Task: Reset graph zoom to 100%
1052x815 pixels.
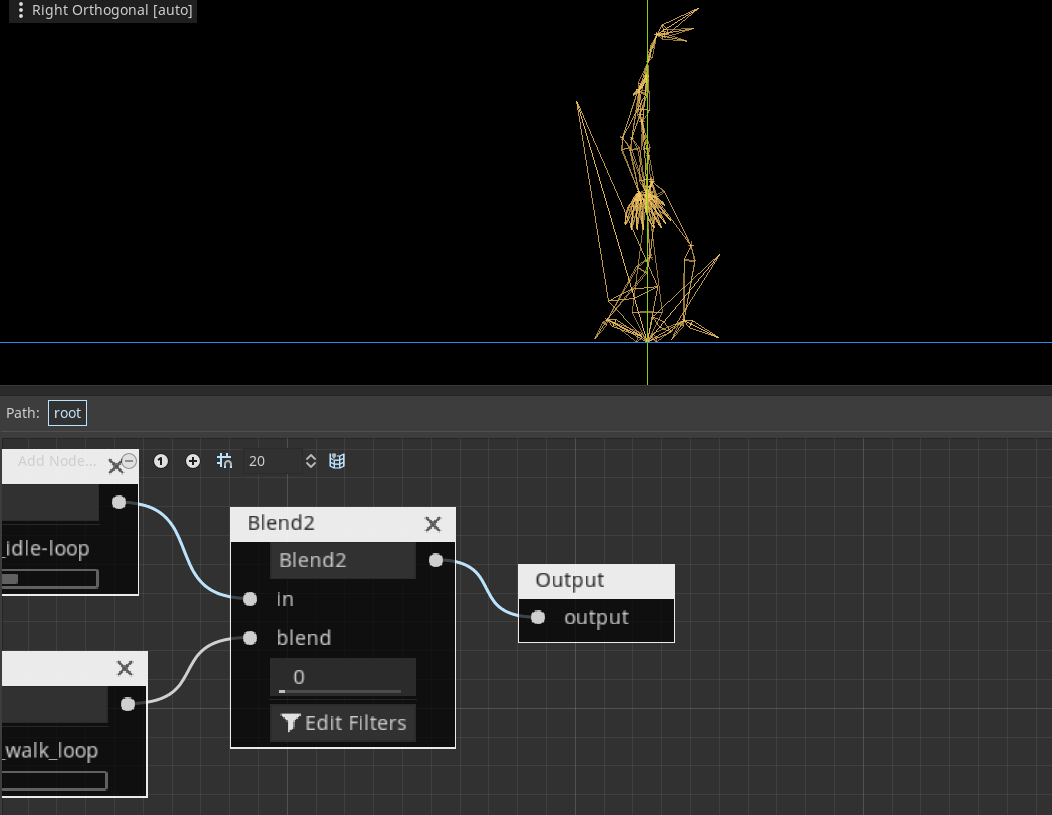Action: pos(161,461)
